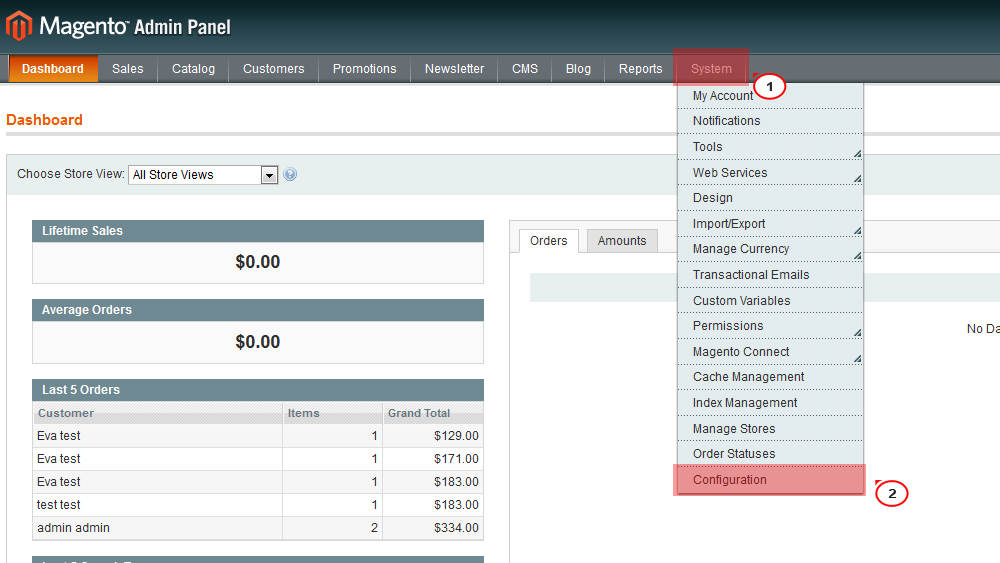Image resolution: width=1000 pixels, height=563 pixels.
Task: Open the Blog menu
Action: (578, 68)
